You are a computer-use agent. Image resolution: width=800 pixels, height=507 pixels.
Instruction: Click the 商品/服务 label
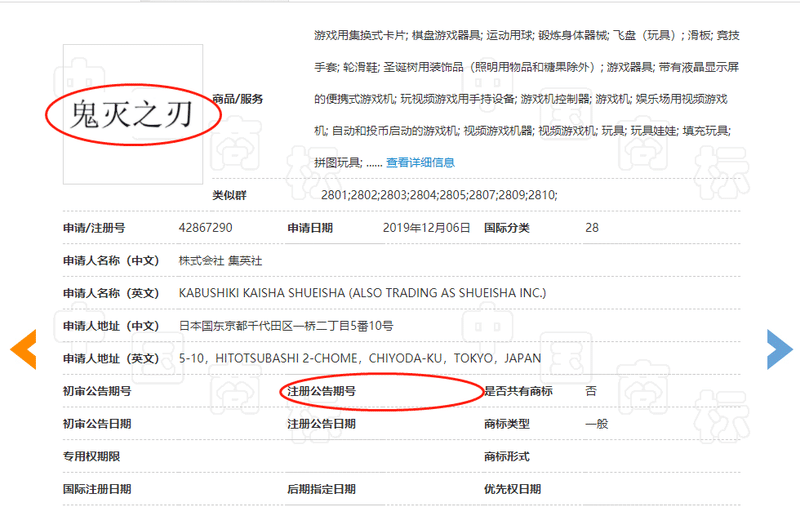[x=237, y=99]
